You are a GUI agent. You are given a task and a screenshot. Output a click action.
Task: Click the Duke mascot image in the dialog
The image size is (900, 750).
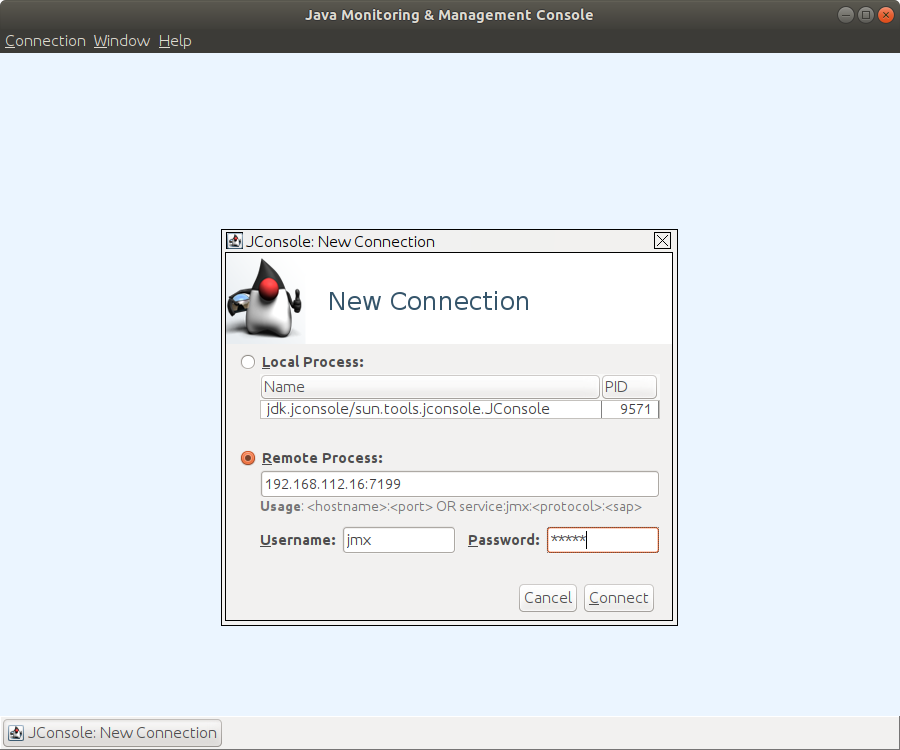click(x=265, y=298)
